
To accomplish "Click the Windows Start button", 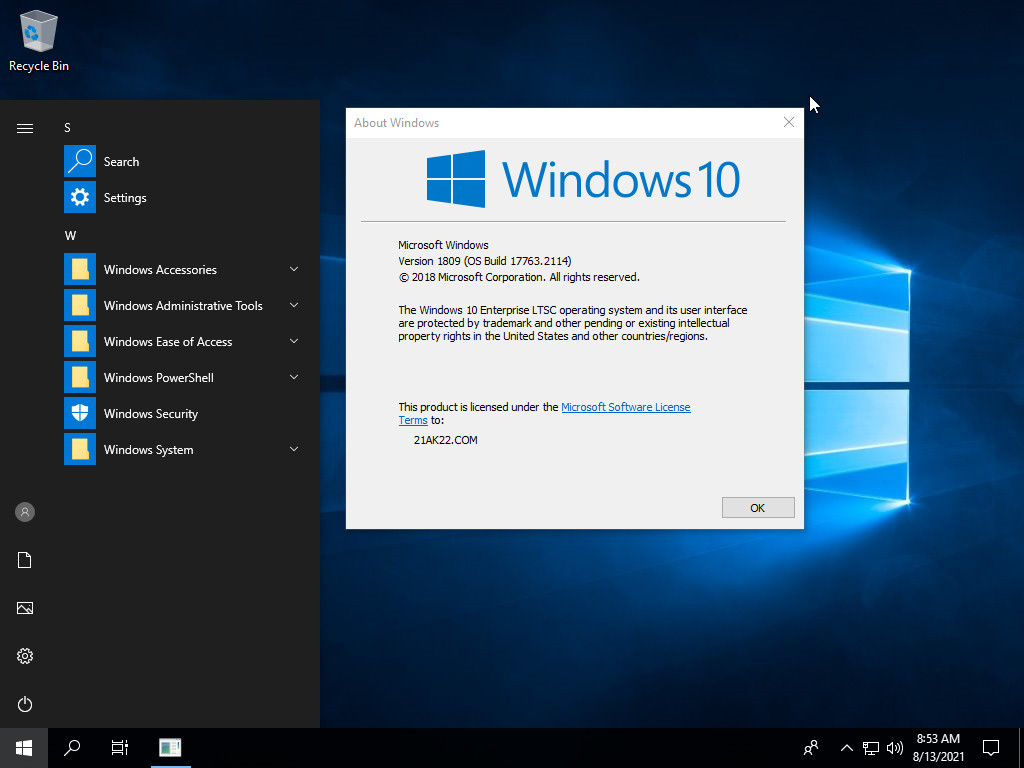I will tap(24, 748).
